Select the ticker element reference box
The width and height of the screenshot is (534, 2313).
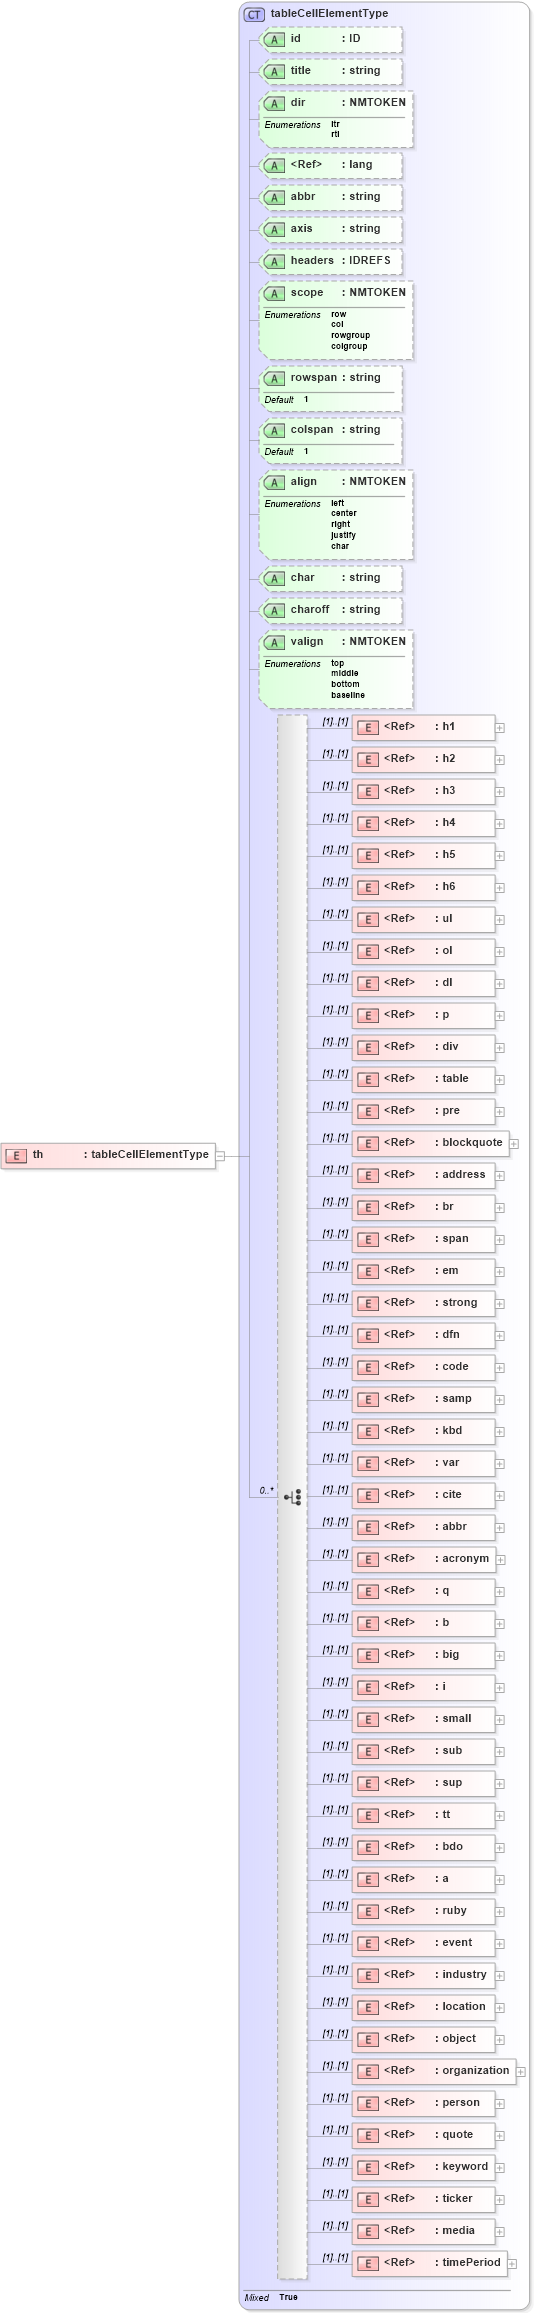tap(423, 2199)
